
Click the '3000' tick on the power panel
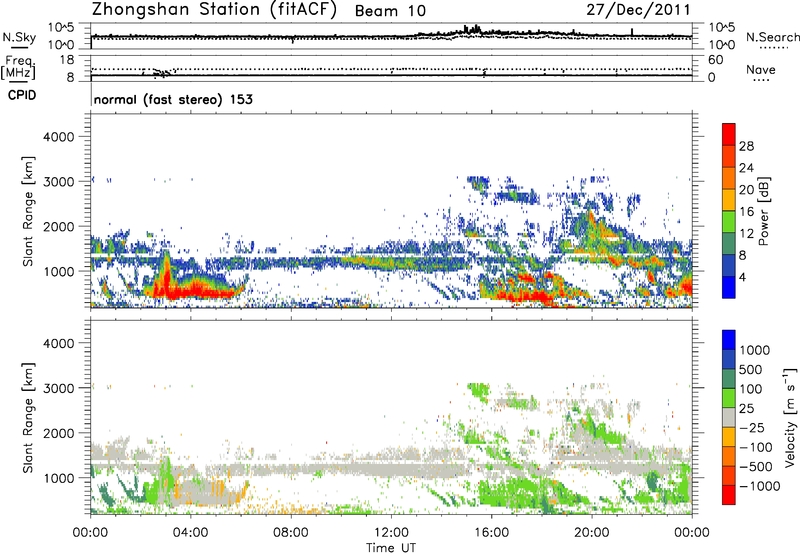coord(59,182)
